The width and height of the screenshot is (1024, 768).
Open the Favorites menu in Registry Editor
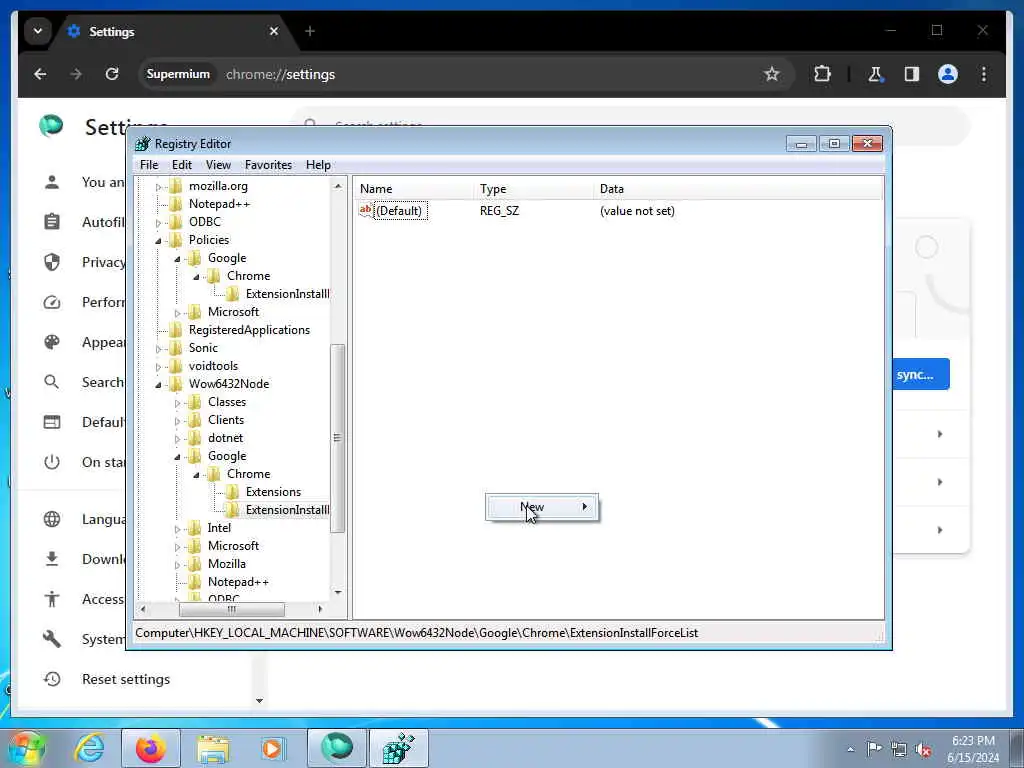click(268, 165)
